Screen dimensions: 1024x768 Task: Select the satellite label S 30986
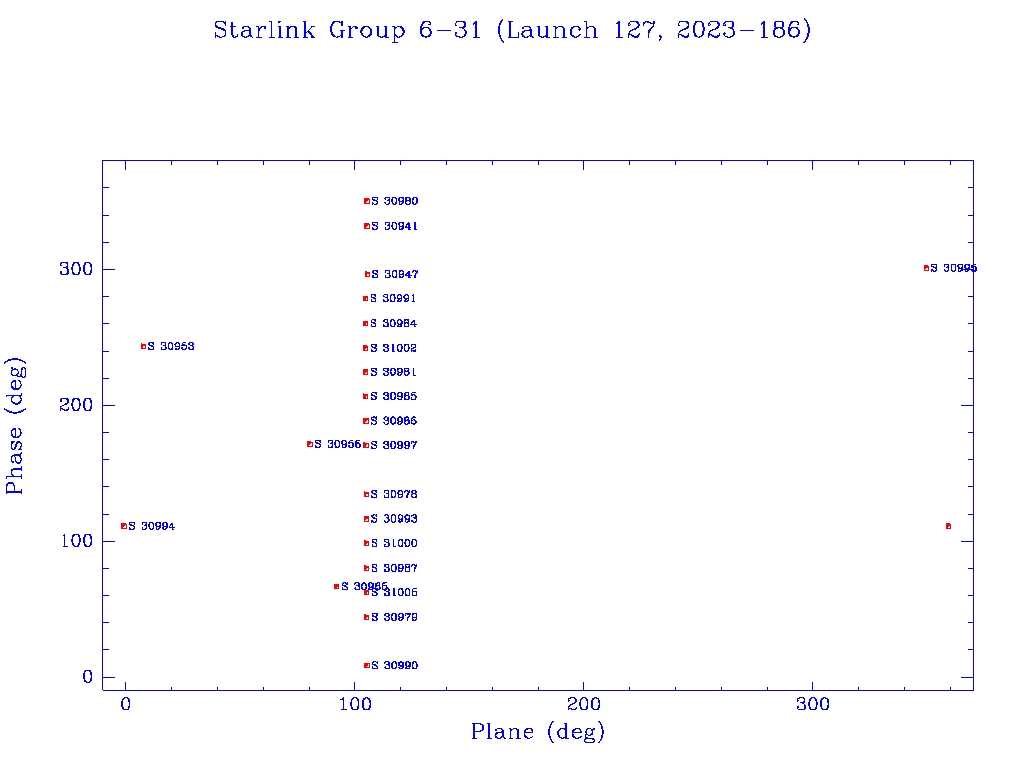coord(393,421)
